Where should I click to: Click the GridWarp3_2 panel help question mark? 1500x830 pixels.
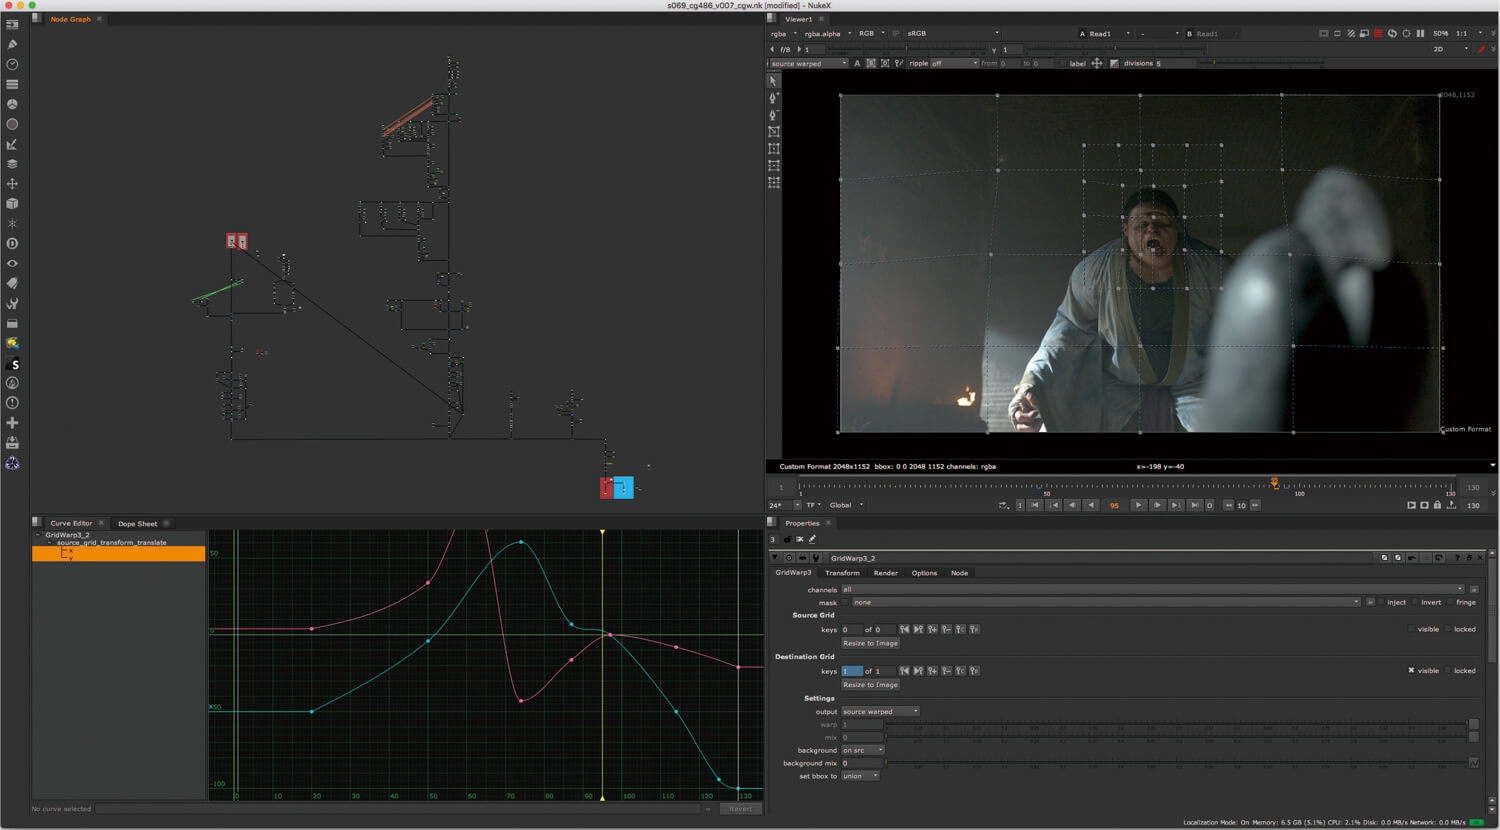pos(1457,558)
